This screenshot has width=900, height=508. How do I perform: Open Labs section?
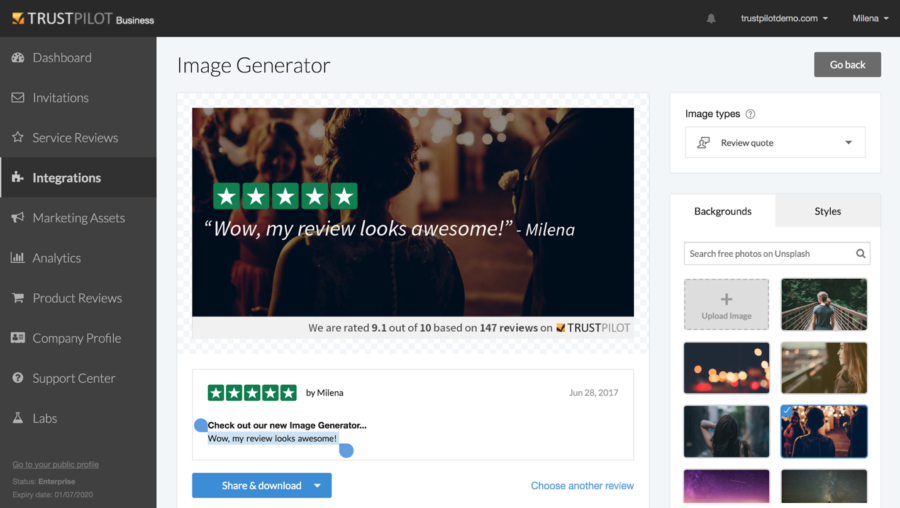tap(78, 418)
